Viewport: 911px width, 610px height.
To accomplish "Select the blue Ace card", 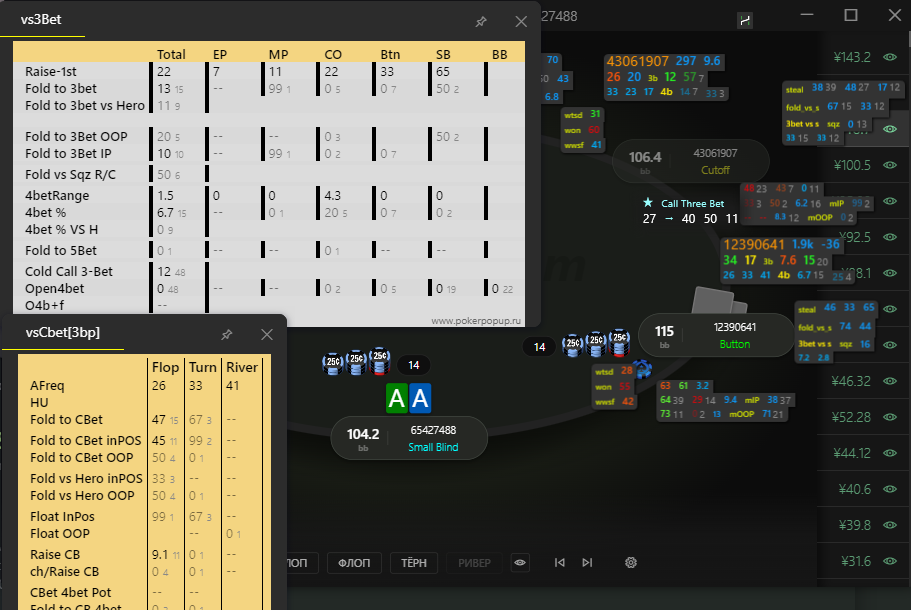I will tap(420, 398).
